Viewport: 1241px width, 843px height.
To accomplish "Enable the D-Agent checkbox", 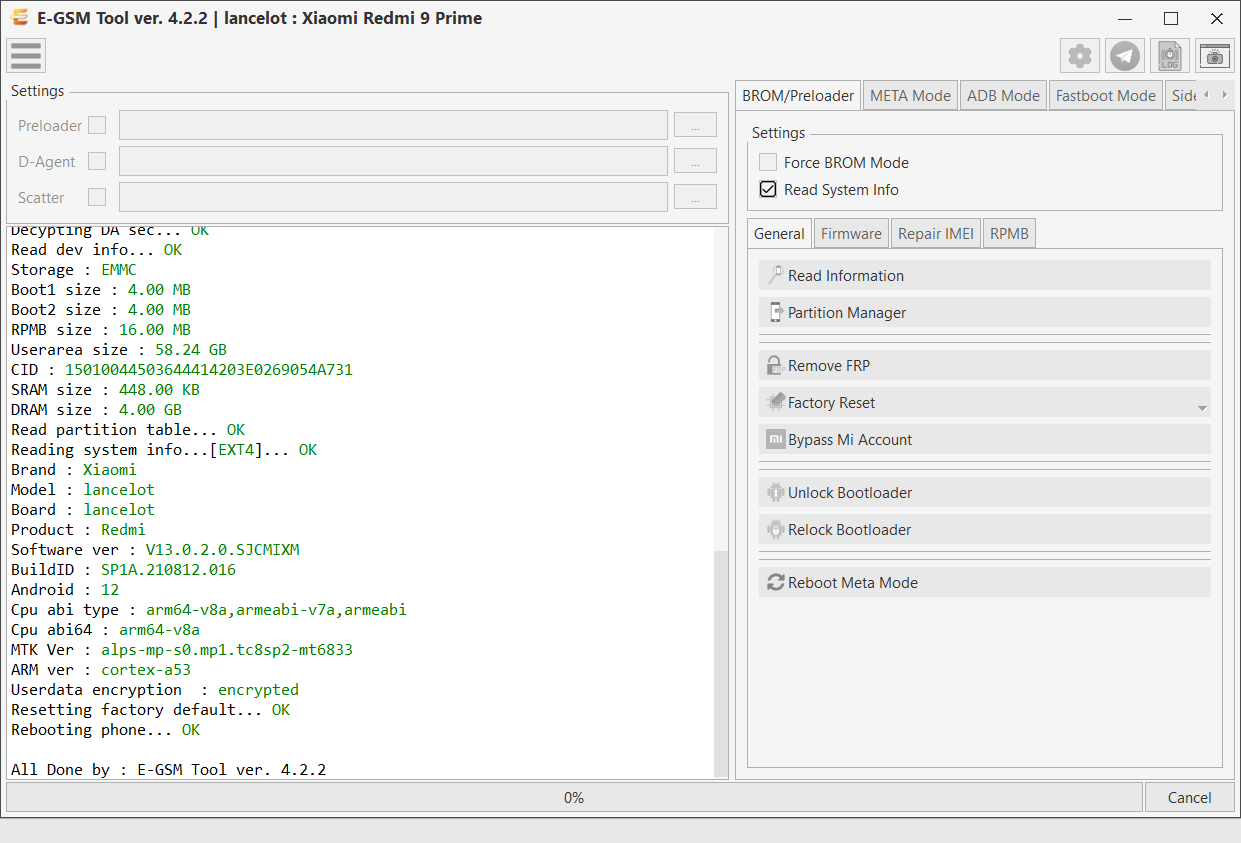I will click(97, 161).
